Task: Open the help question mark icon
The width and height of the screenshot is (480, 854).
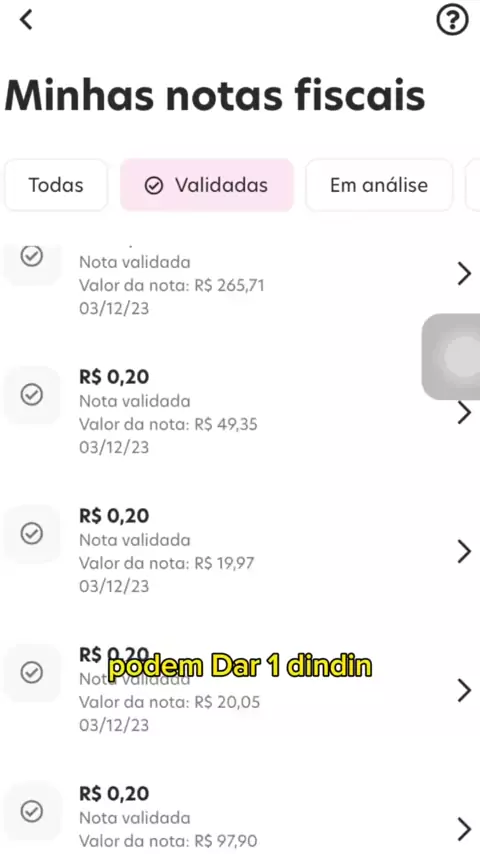Action: (x=452, y=21)
